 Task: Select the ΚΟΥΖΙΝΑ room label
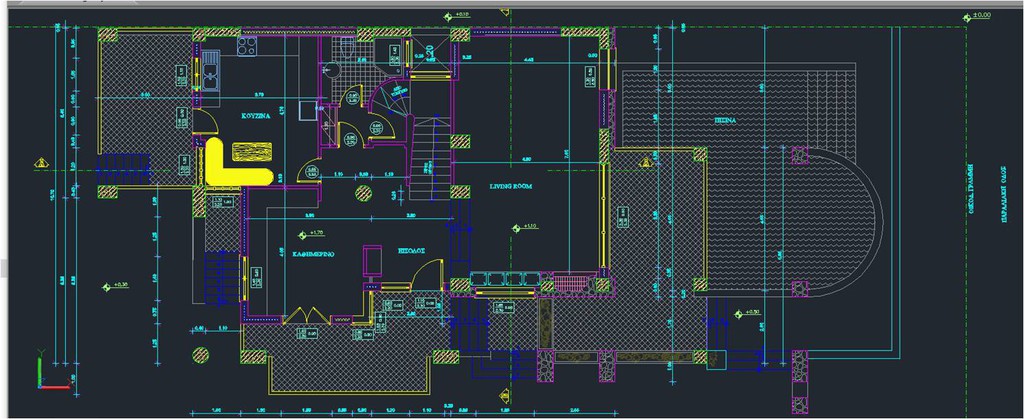256,115
